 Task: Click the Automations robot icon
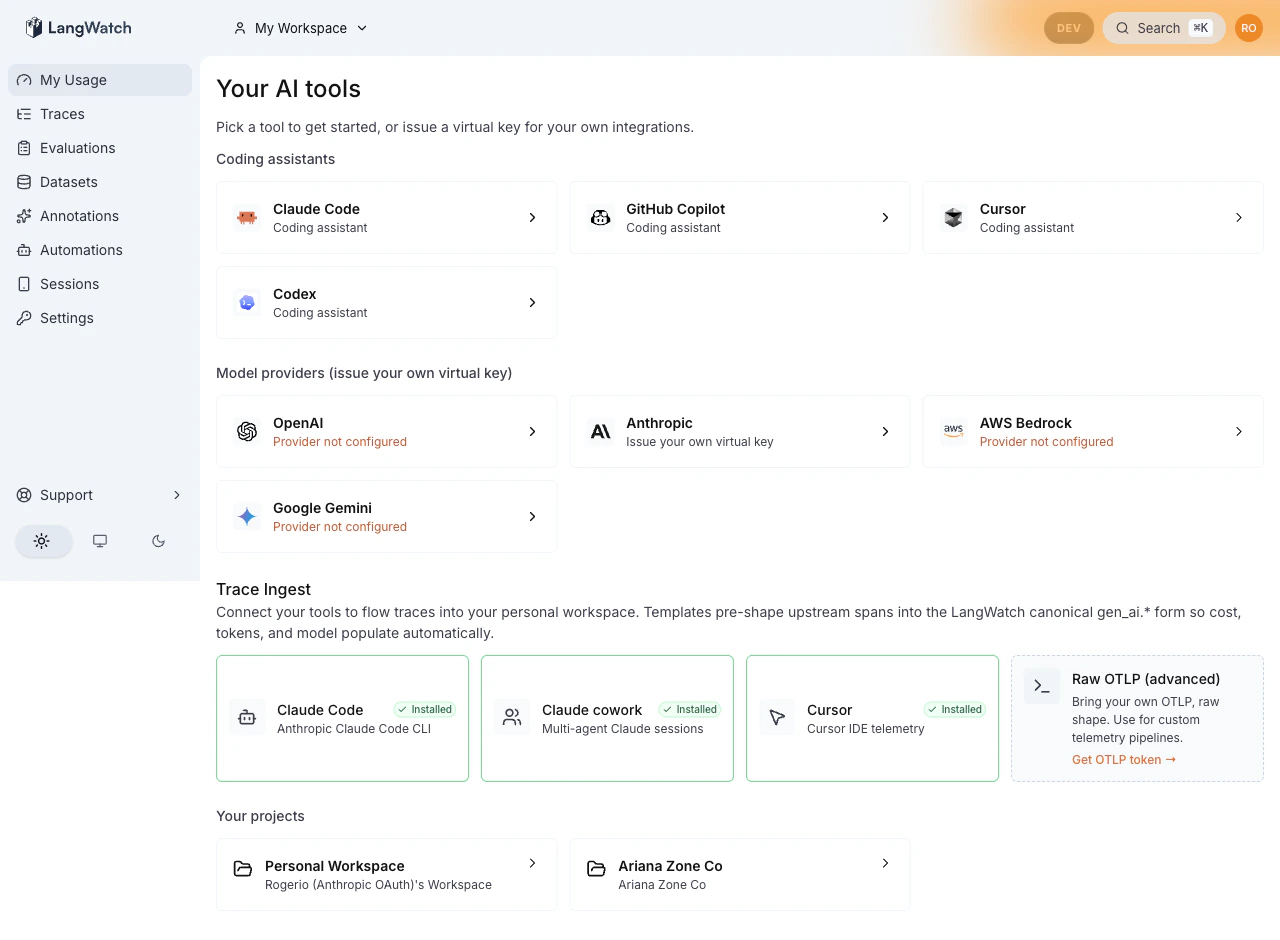pyautogui.click(x=24, y=250)
